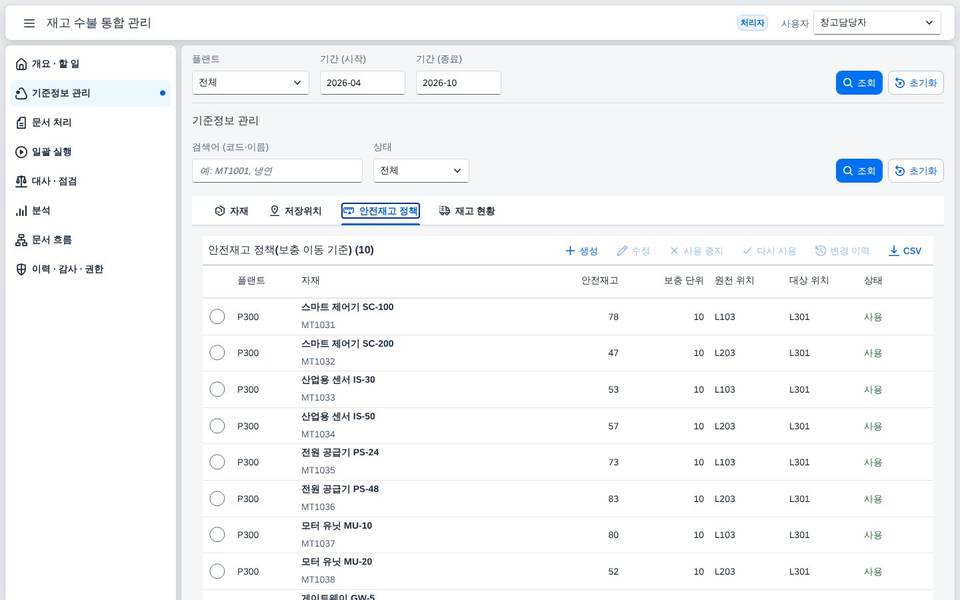Click the checkmark icon for 다시 사용
Screen dimensions: 960x600
pos(747,250)
